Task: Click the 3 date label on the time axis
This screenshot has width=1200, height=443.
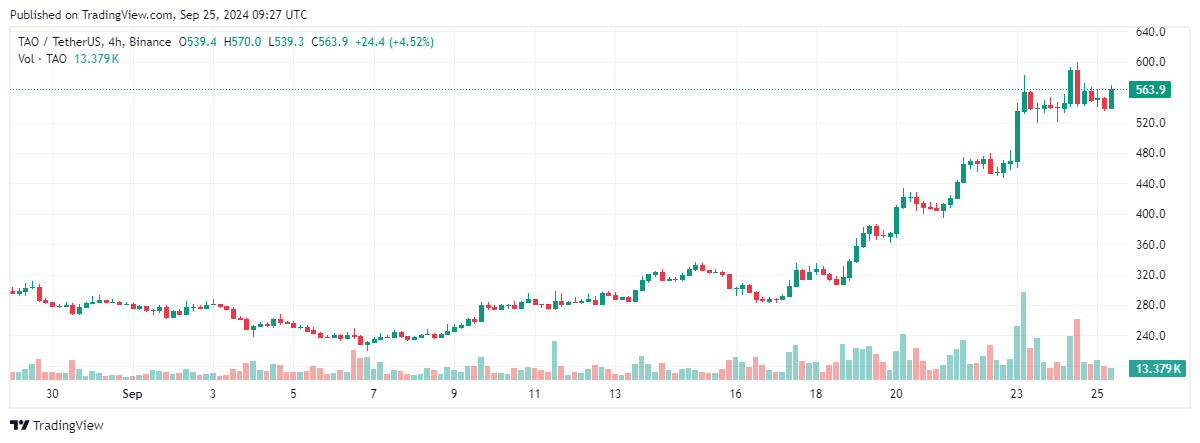Action: pos(213,394)
